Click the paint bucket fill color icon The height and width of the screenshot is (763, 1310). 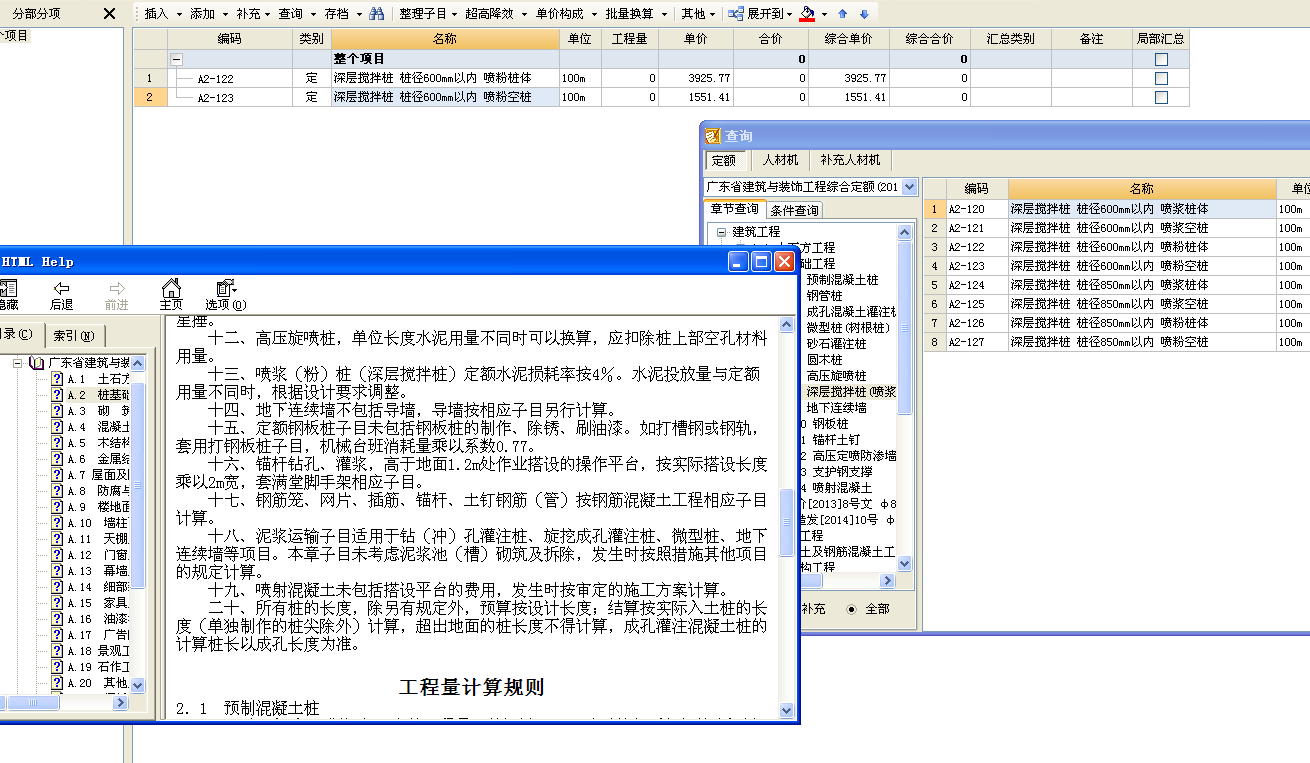(x=808, y=14)
